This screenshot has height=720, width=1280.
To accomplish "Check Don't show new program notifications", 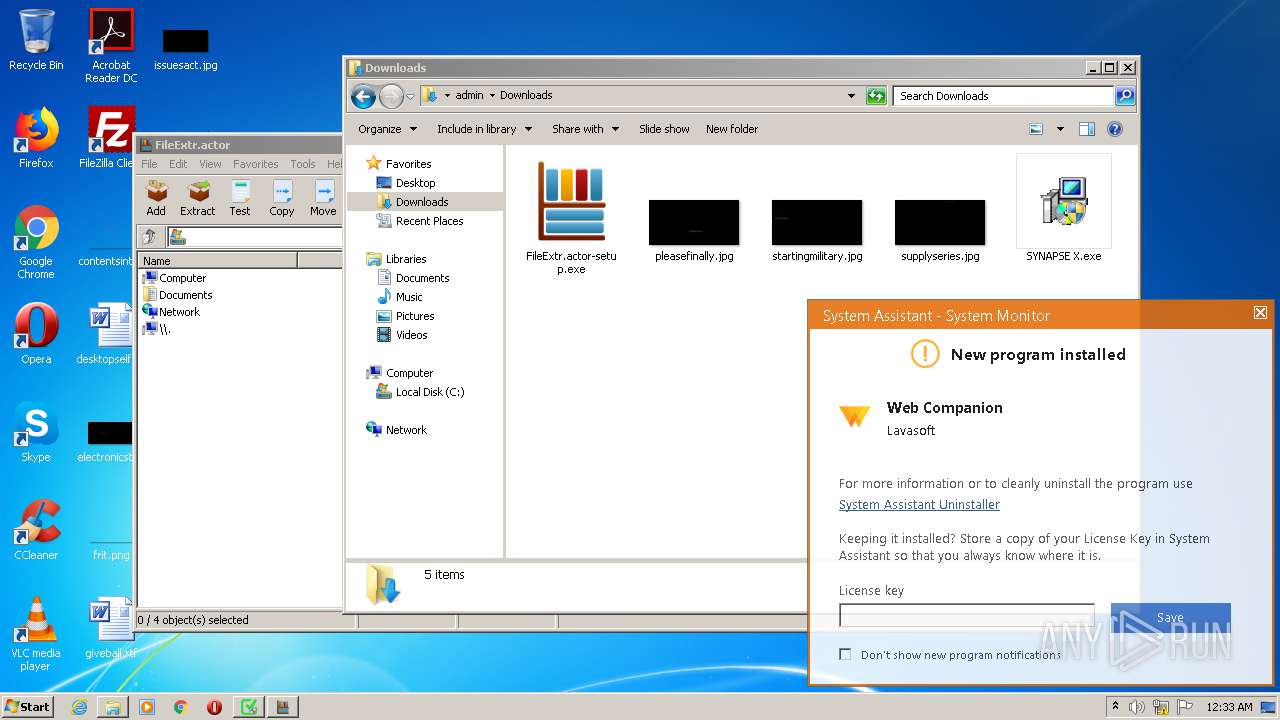I will pyautogui.click(x=845, y=654).
